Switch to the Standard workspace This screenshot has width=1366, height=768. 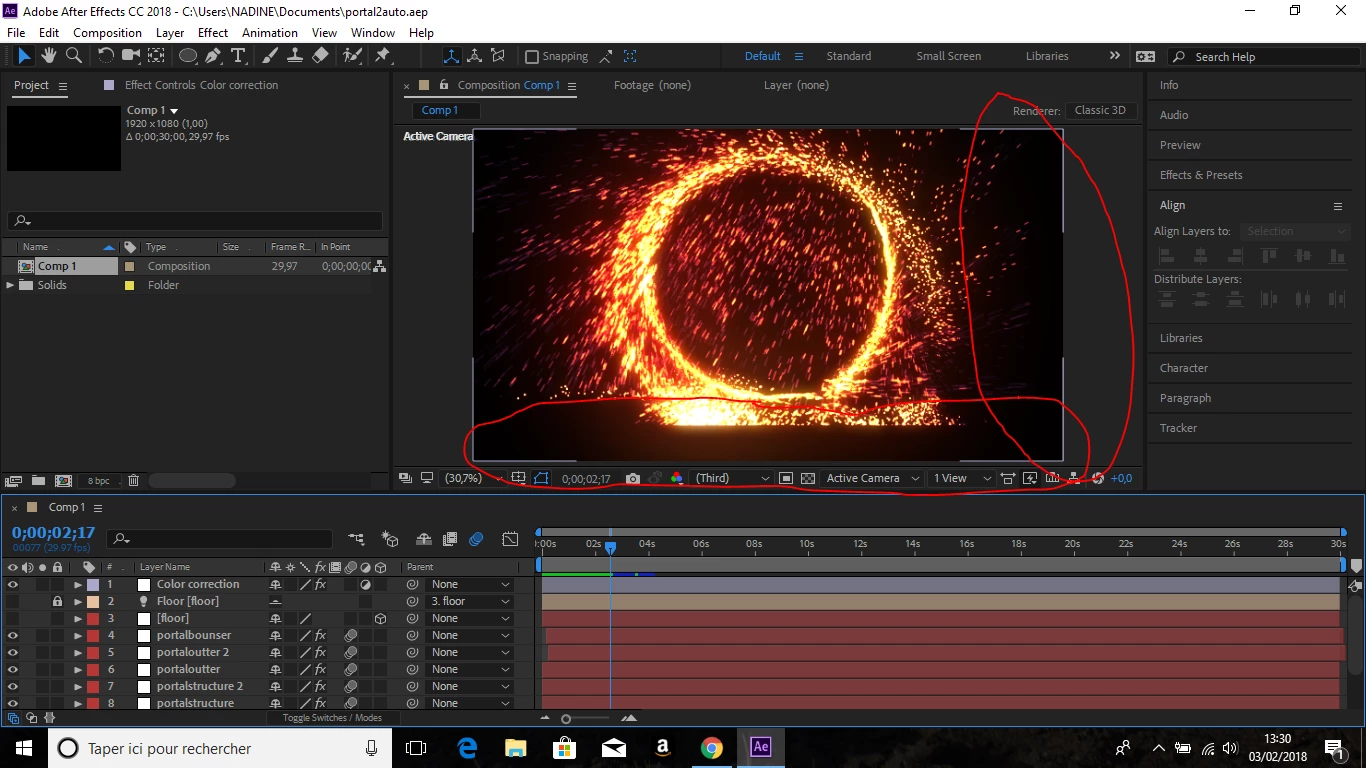click(x=848, y=56)
